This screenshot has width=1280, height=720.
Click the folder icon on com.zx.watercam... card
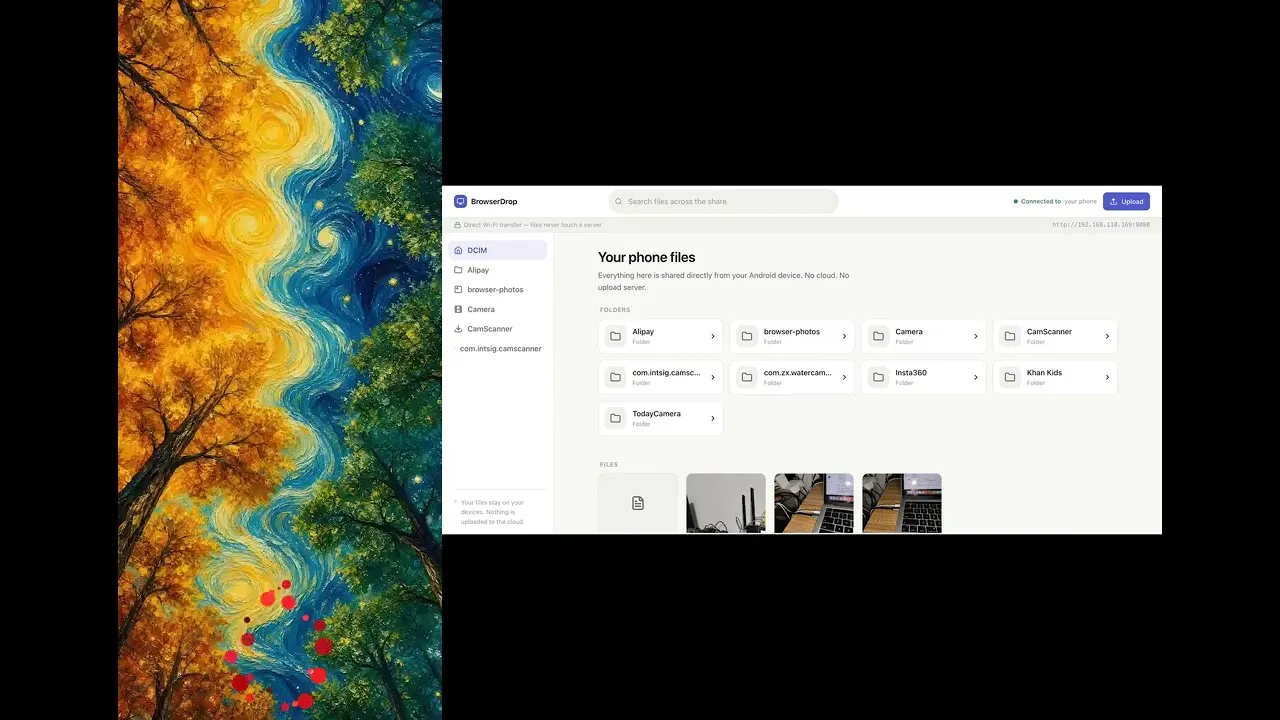click(x=747, y=377)
